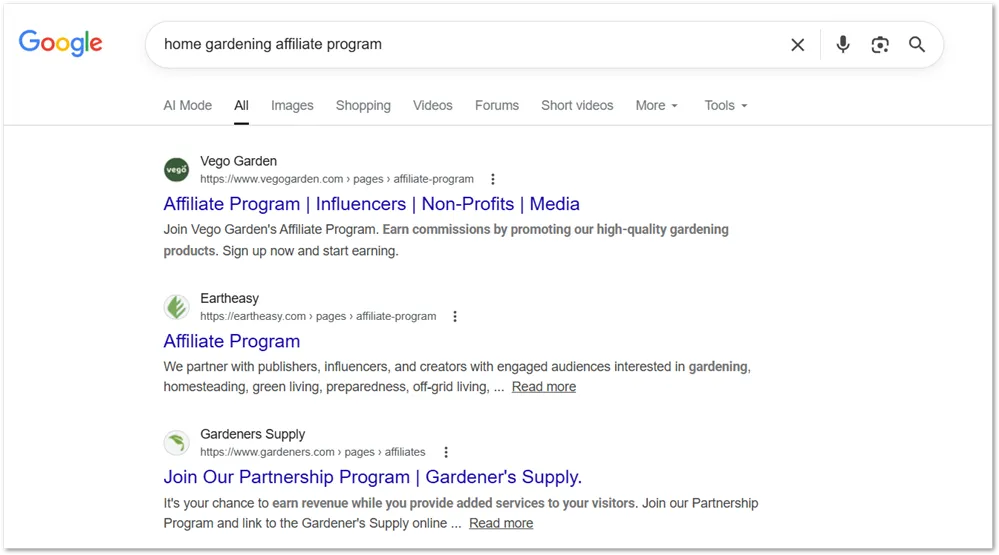Clear the search query with X icon
This screenshot has height=555, width=999.
coord(798,45)
